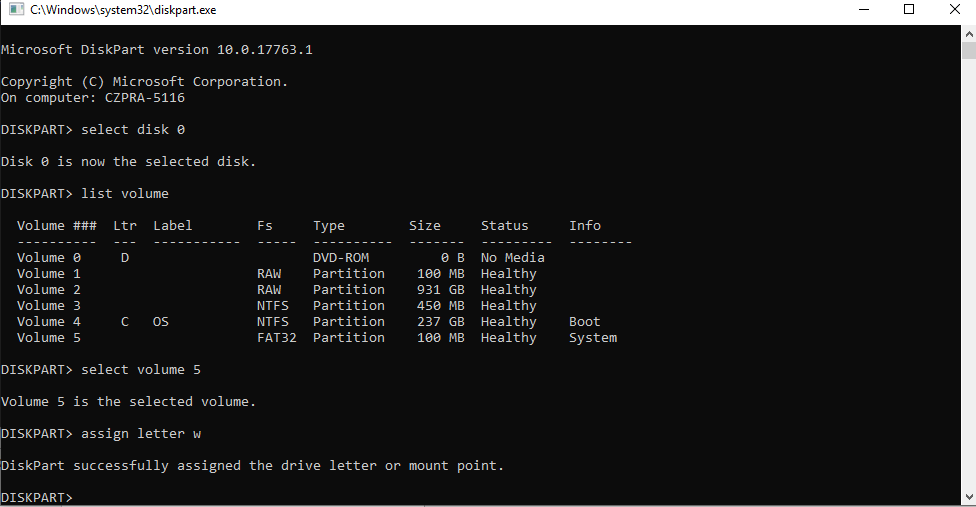Viewport: 976px width, 507px height.
Task: Click the 'list volume' command text
Action: (125, 193)
